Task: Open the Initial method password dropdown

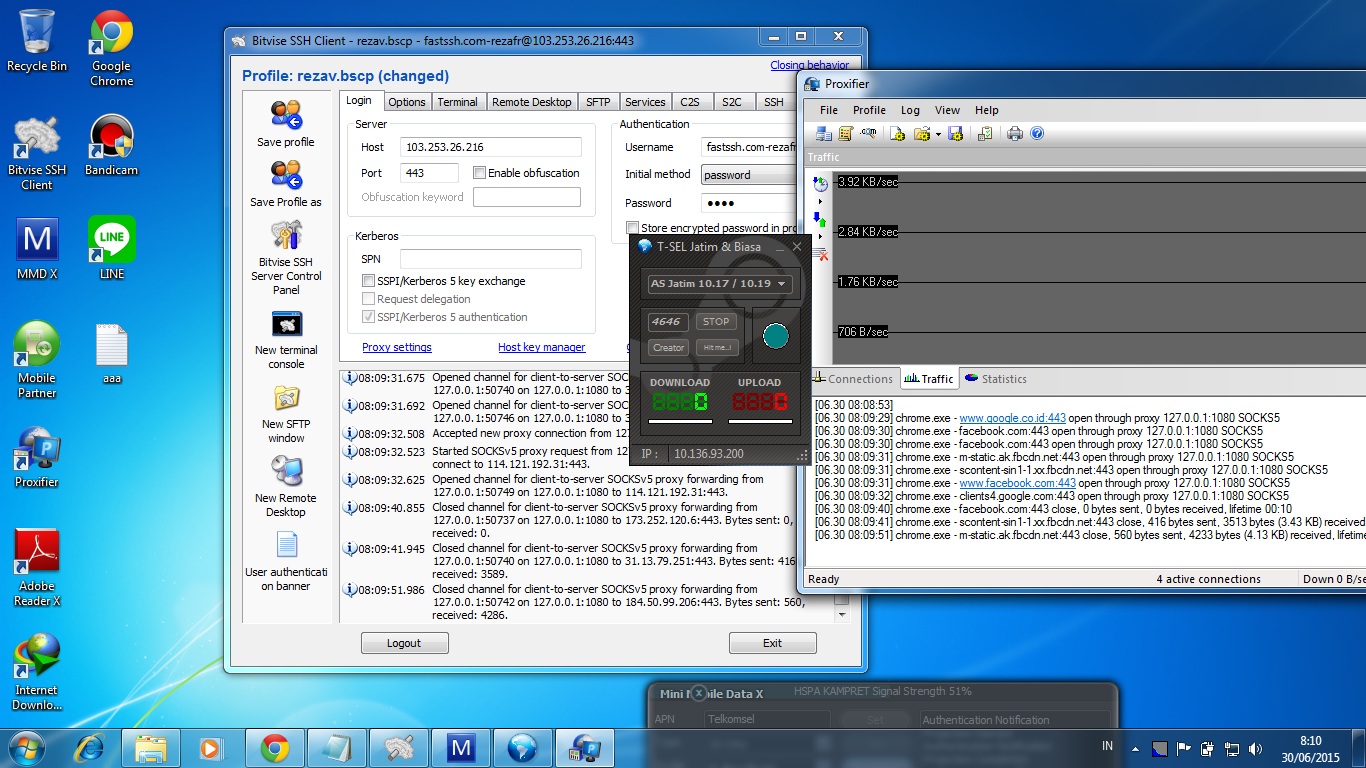Action: [x=748, y=175]
